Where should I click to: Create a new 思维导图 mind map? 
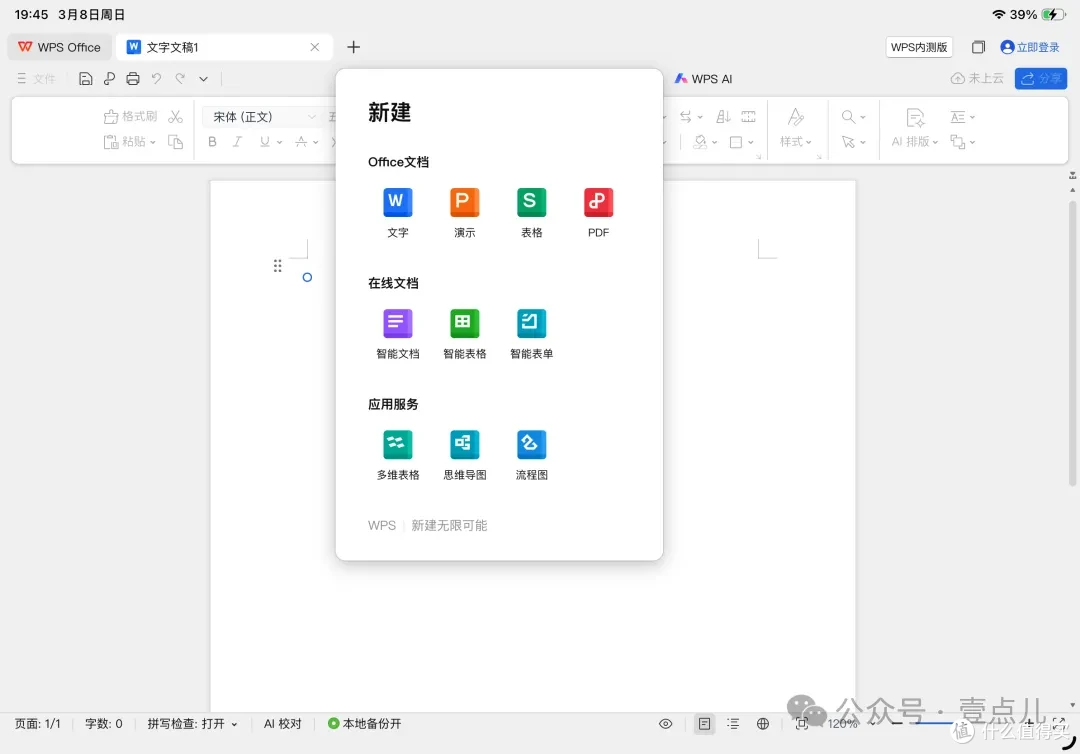464,455
